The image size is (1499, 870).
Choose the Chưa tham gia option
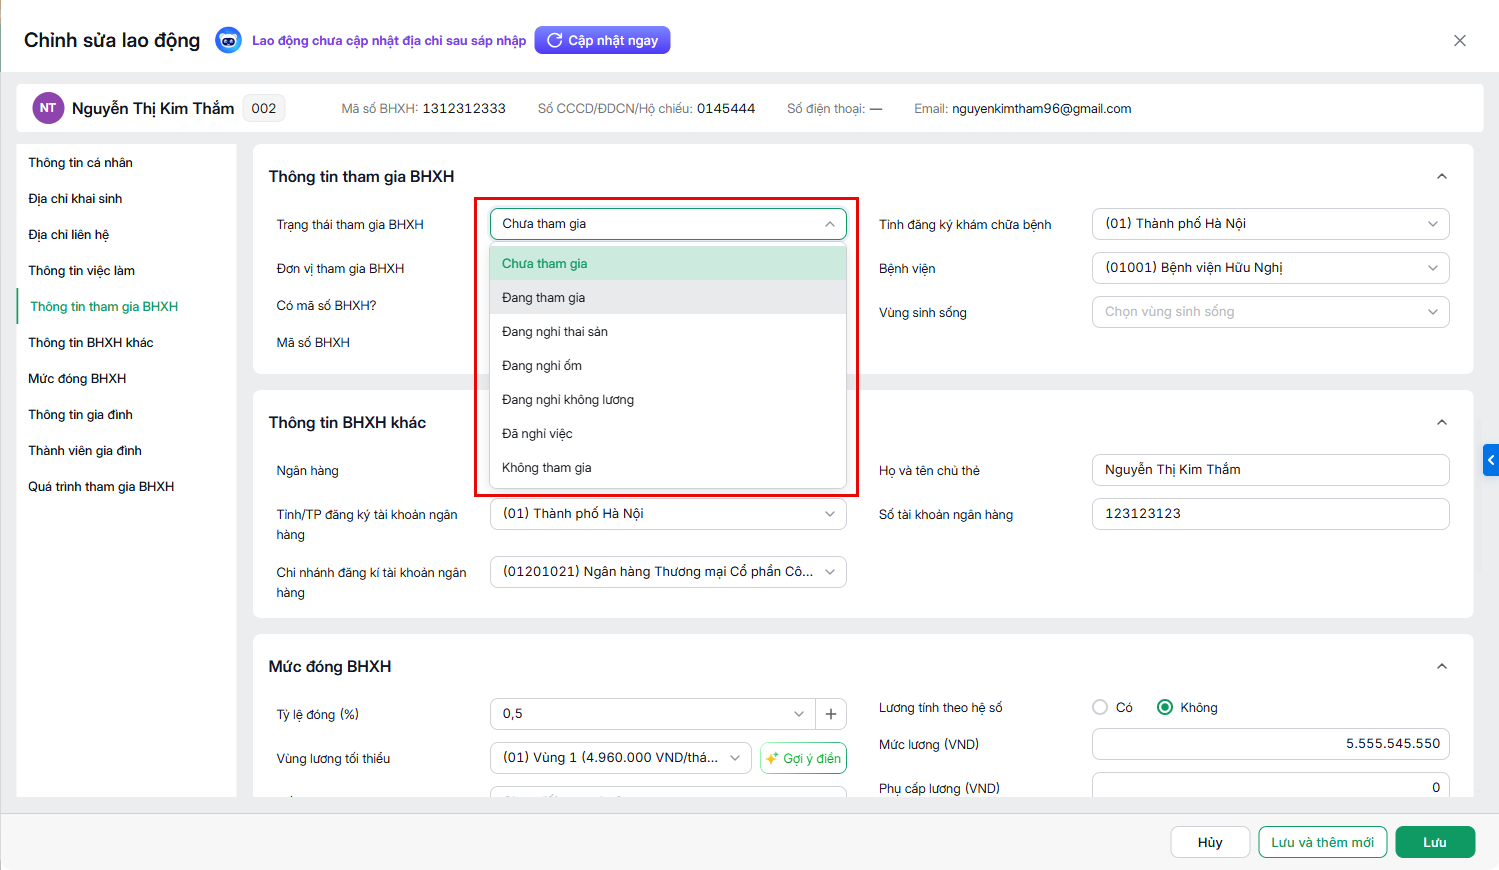point(668,264)
